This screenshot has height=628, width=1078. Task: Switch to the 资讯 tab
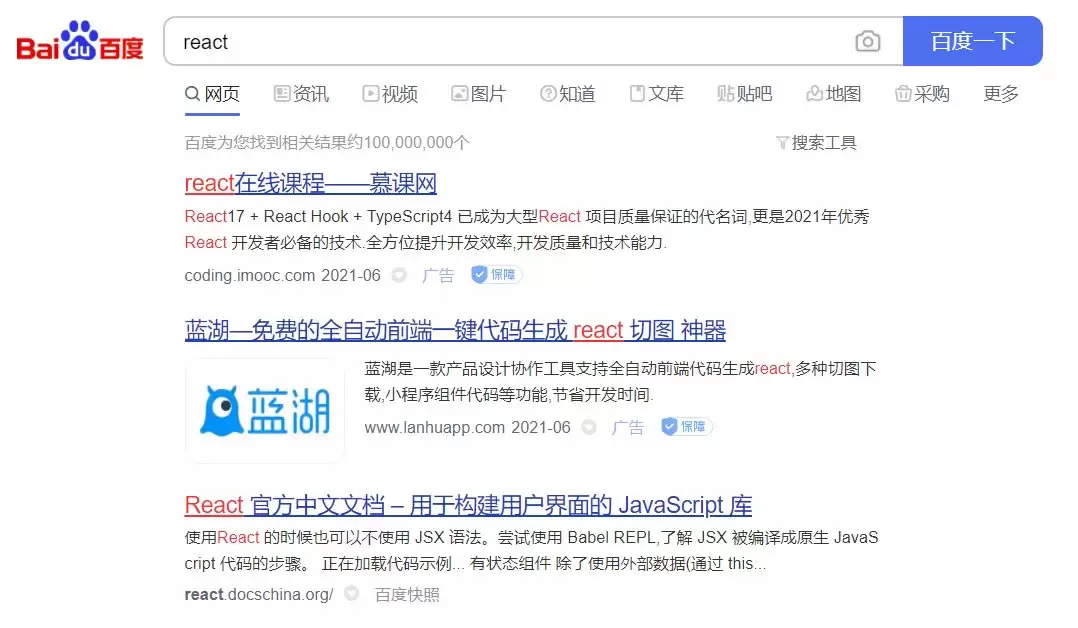pyautogui.click(x=301, y=94)
